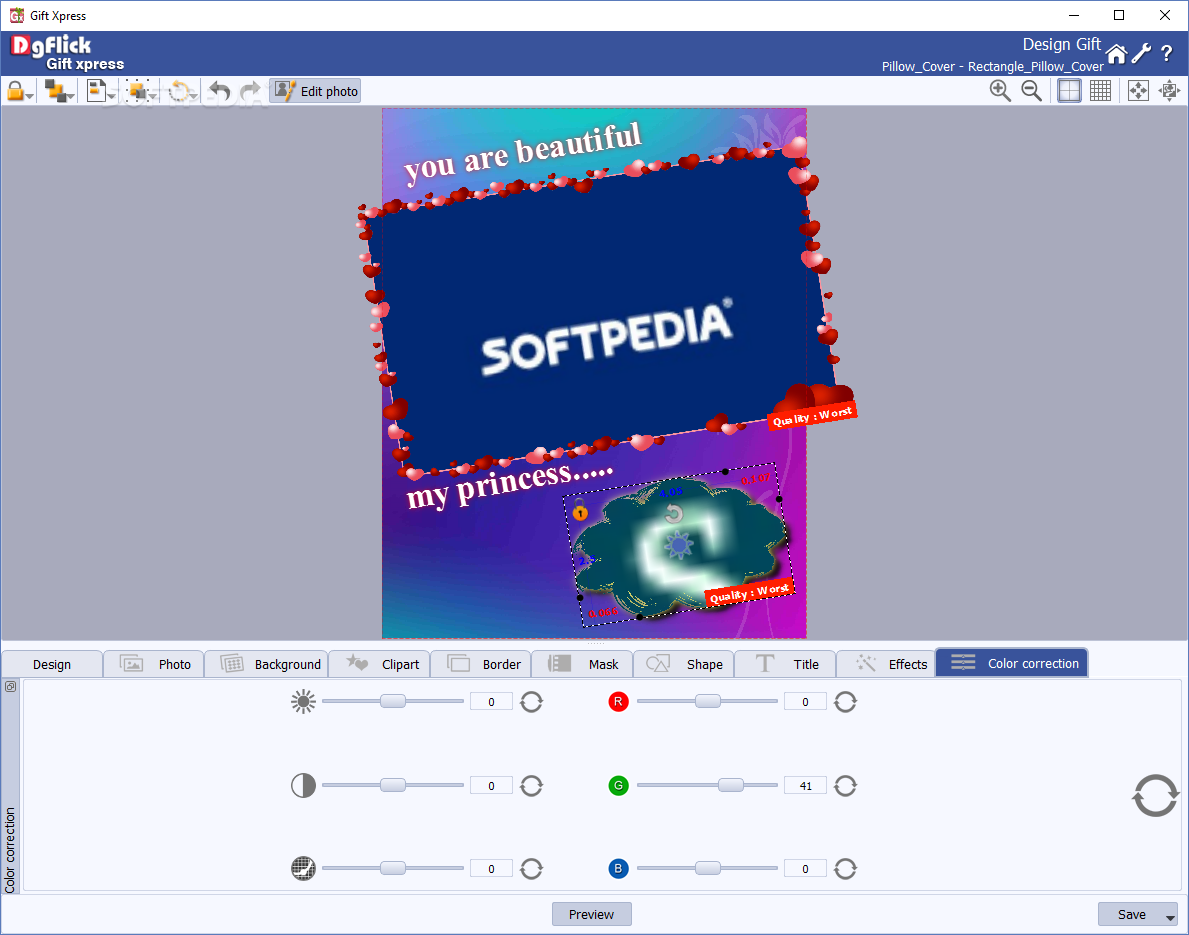The image size is (1189, 935).
Task: Click the lock icon on selected photo
Action: coord(580,510)
